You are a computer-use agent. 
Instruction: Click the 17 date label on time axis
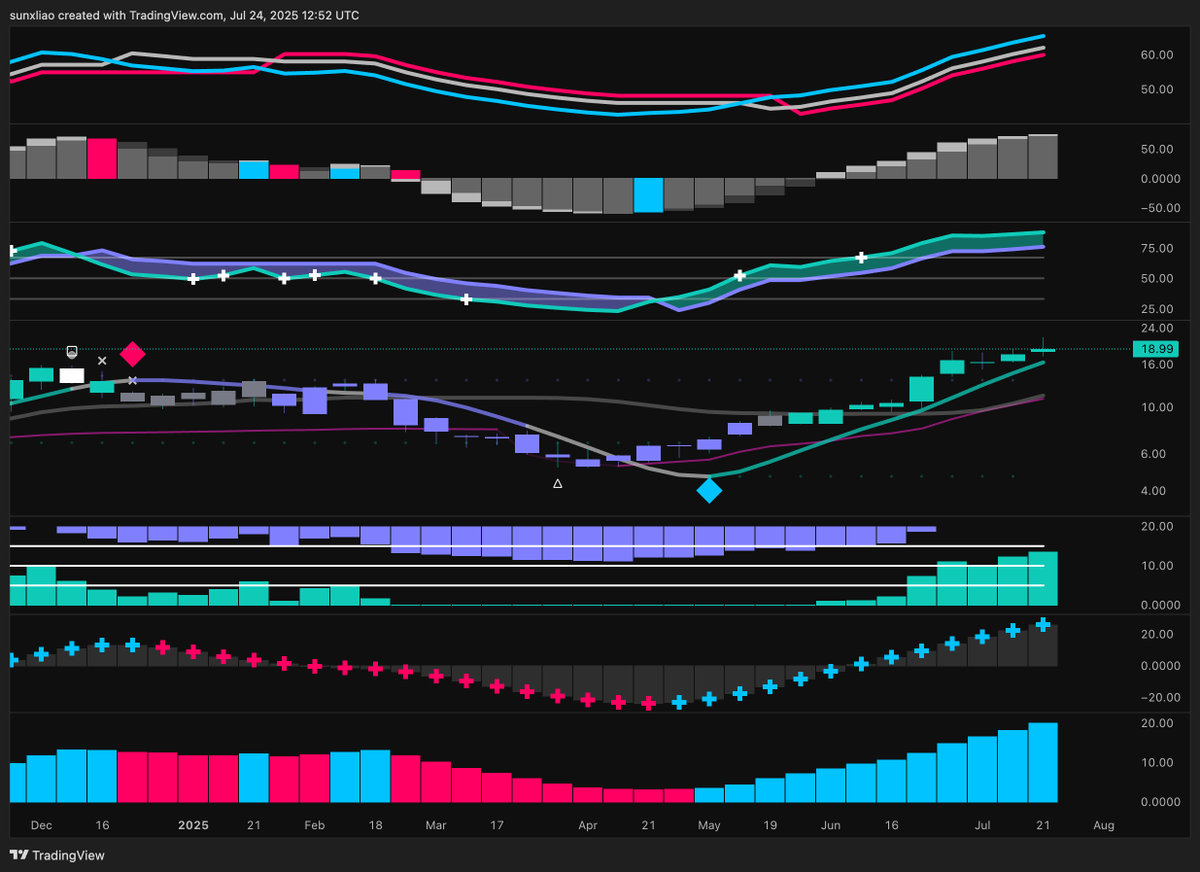(497, 826)
